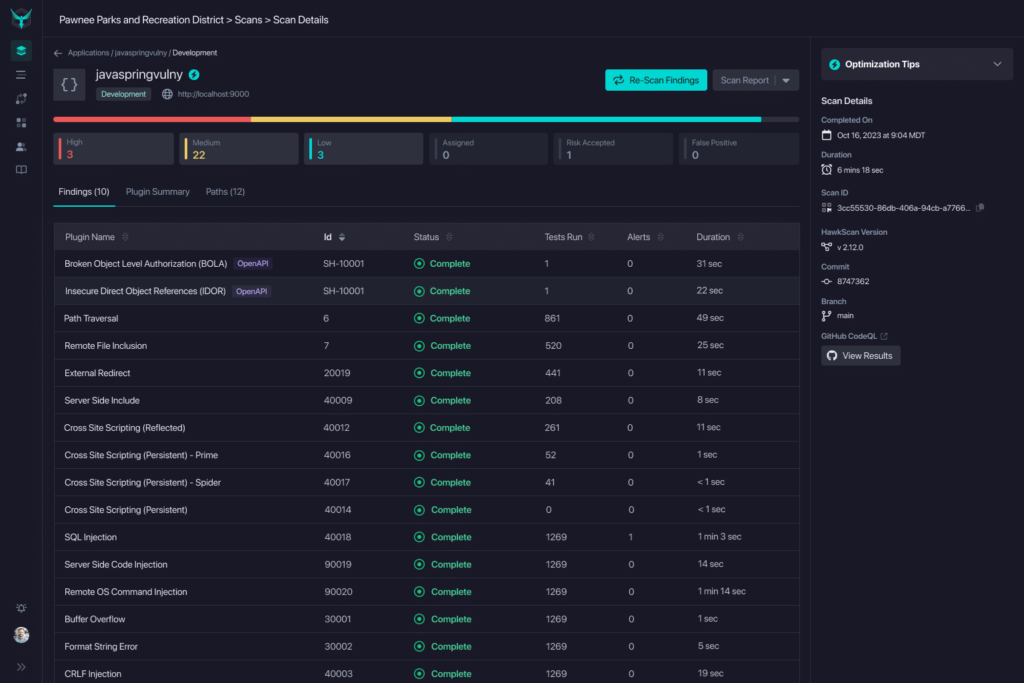Open the teams grid icon in sidebar
The image size is (1024, 683).
coord(20,121)
